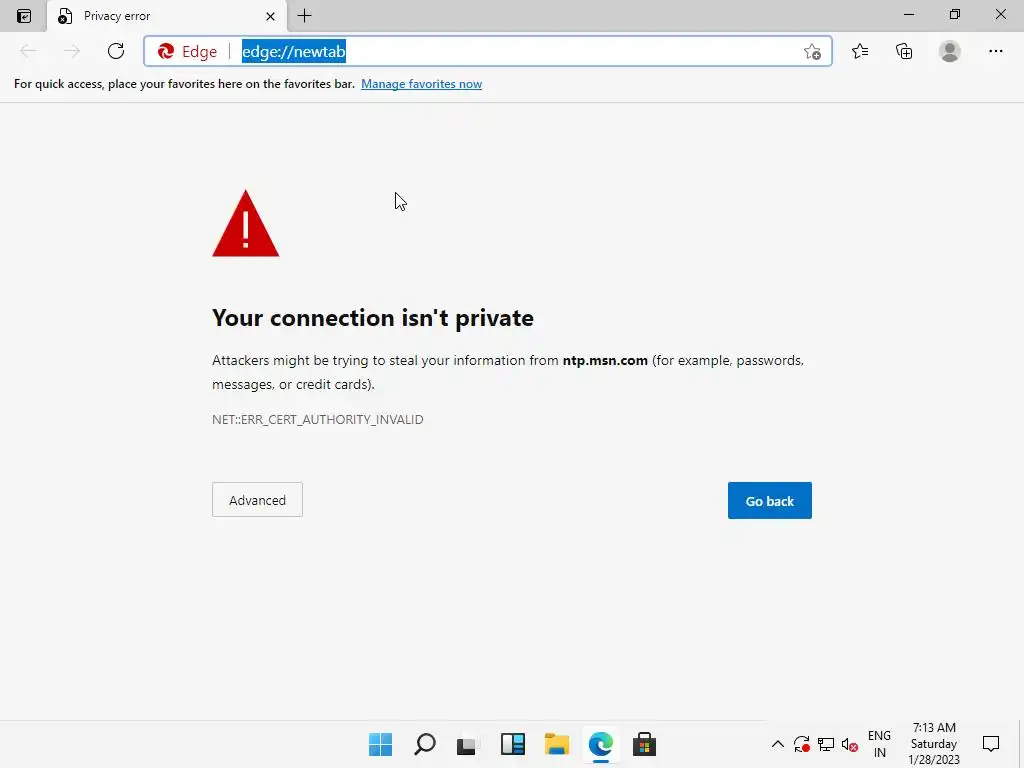This screenshot has width=1024, height=768.
Task: Restore down the Edge window
Action: pos(955,14)
